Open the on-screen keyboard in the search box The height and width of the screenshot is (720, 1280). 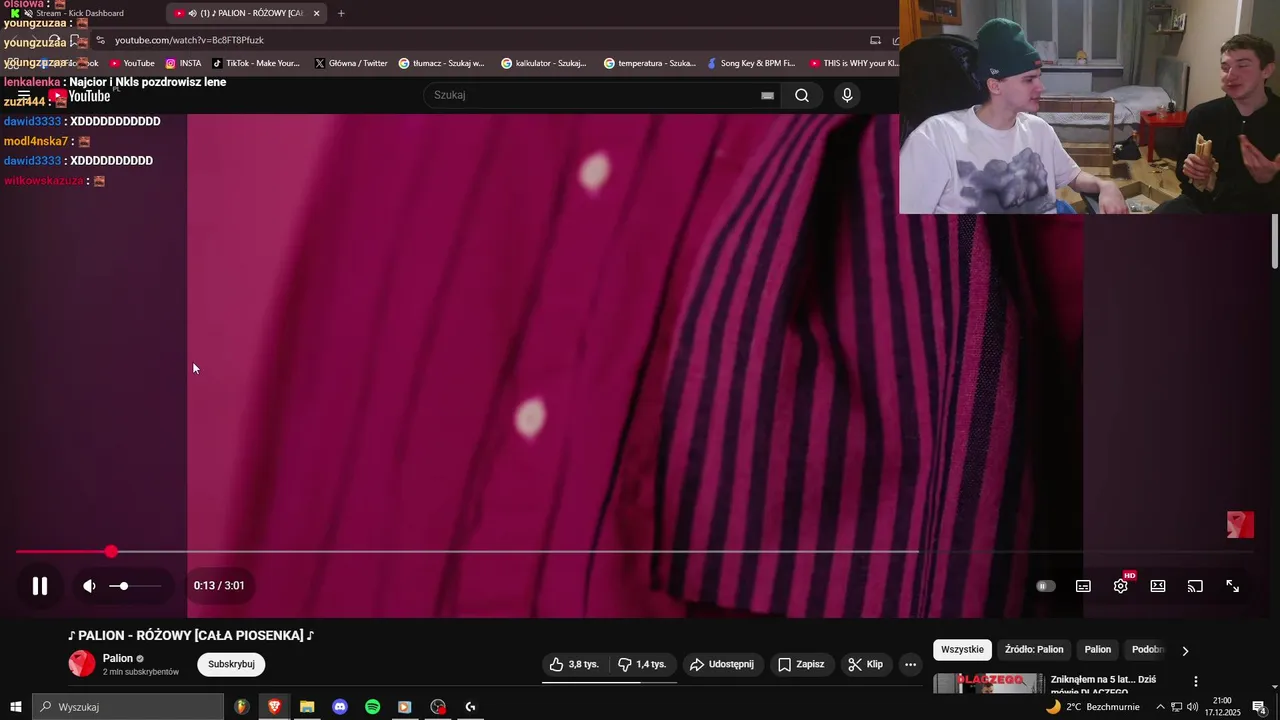[767, 95]
